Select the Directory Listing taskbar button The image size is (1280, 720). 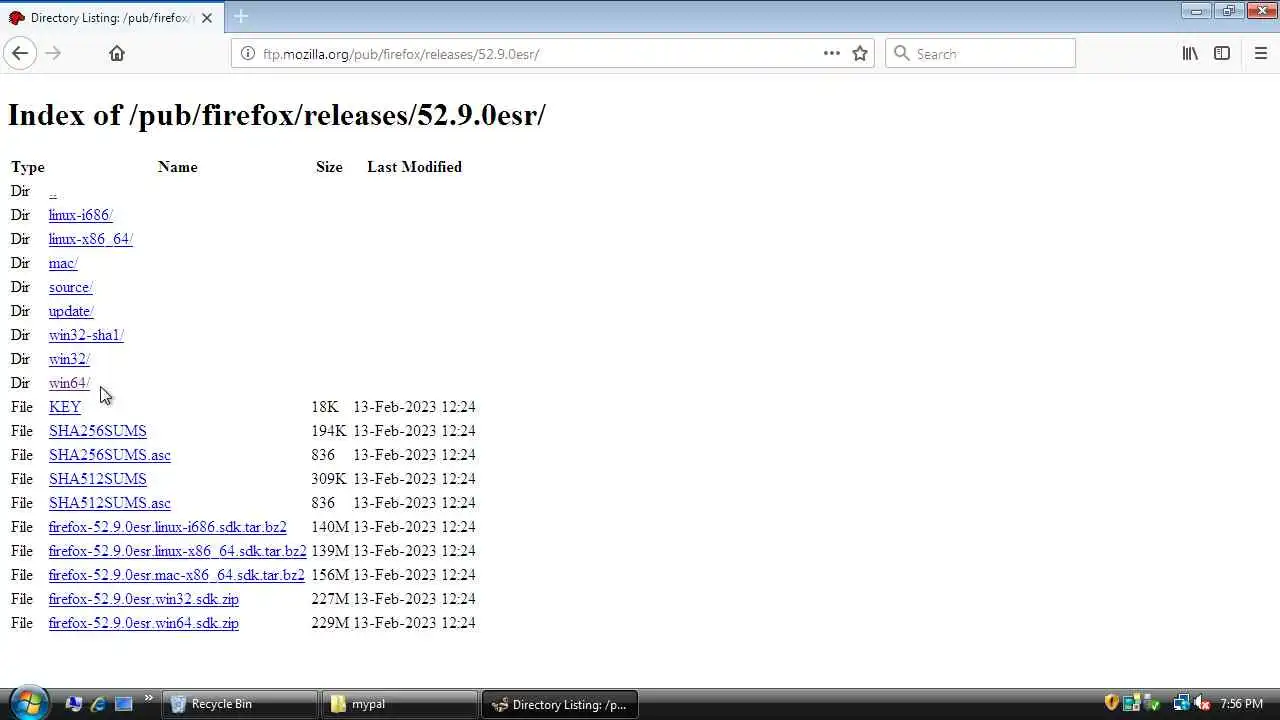point(560,704)
